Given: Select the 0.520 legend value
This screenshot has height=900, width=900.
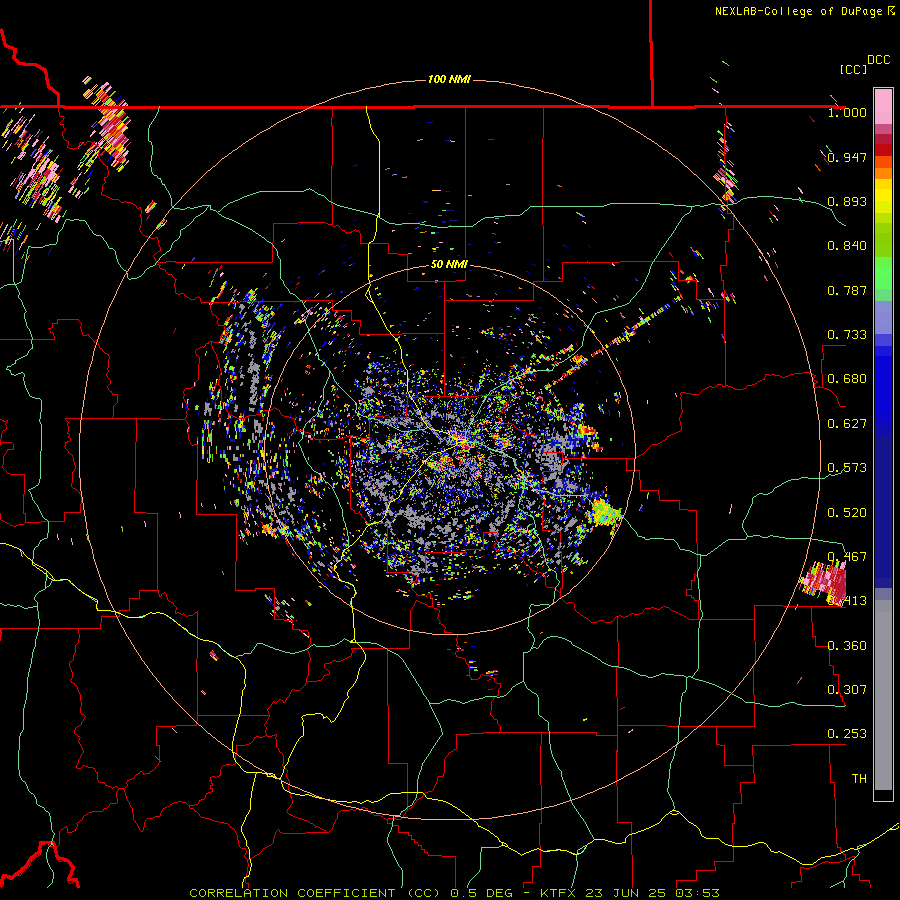Looking at the screenshot, I should pos(847,513).
